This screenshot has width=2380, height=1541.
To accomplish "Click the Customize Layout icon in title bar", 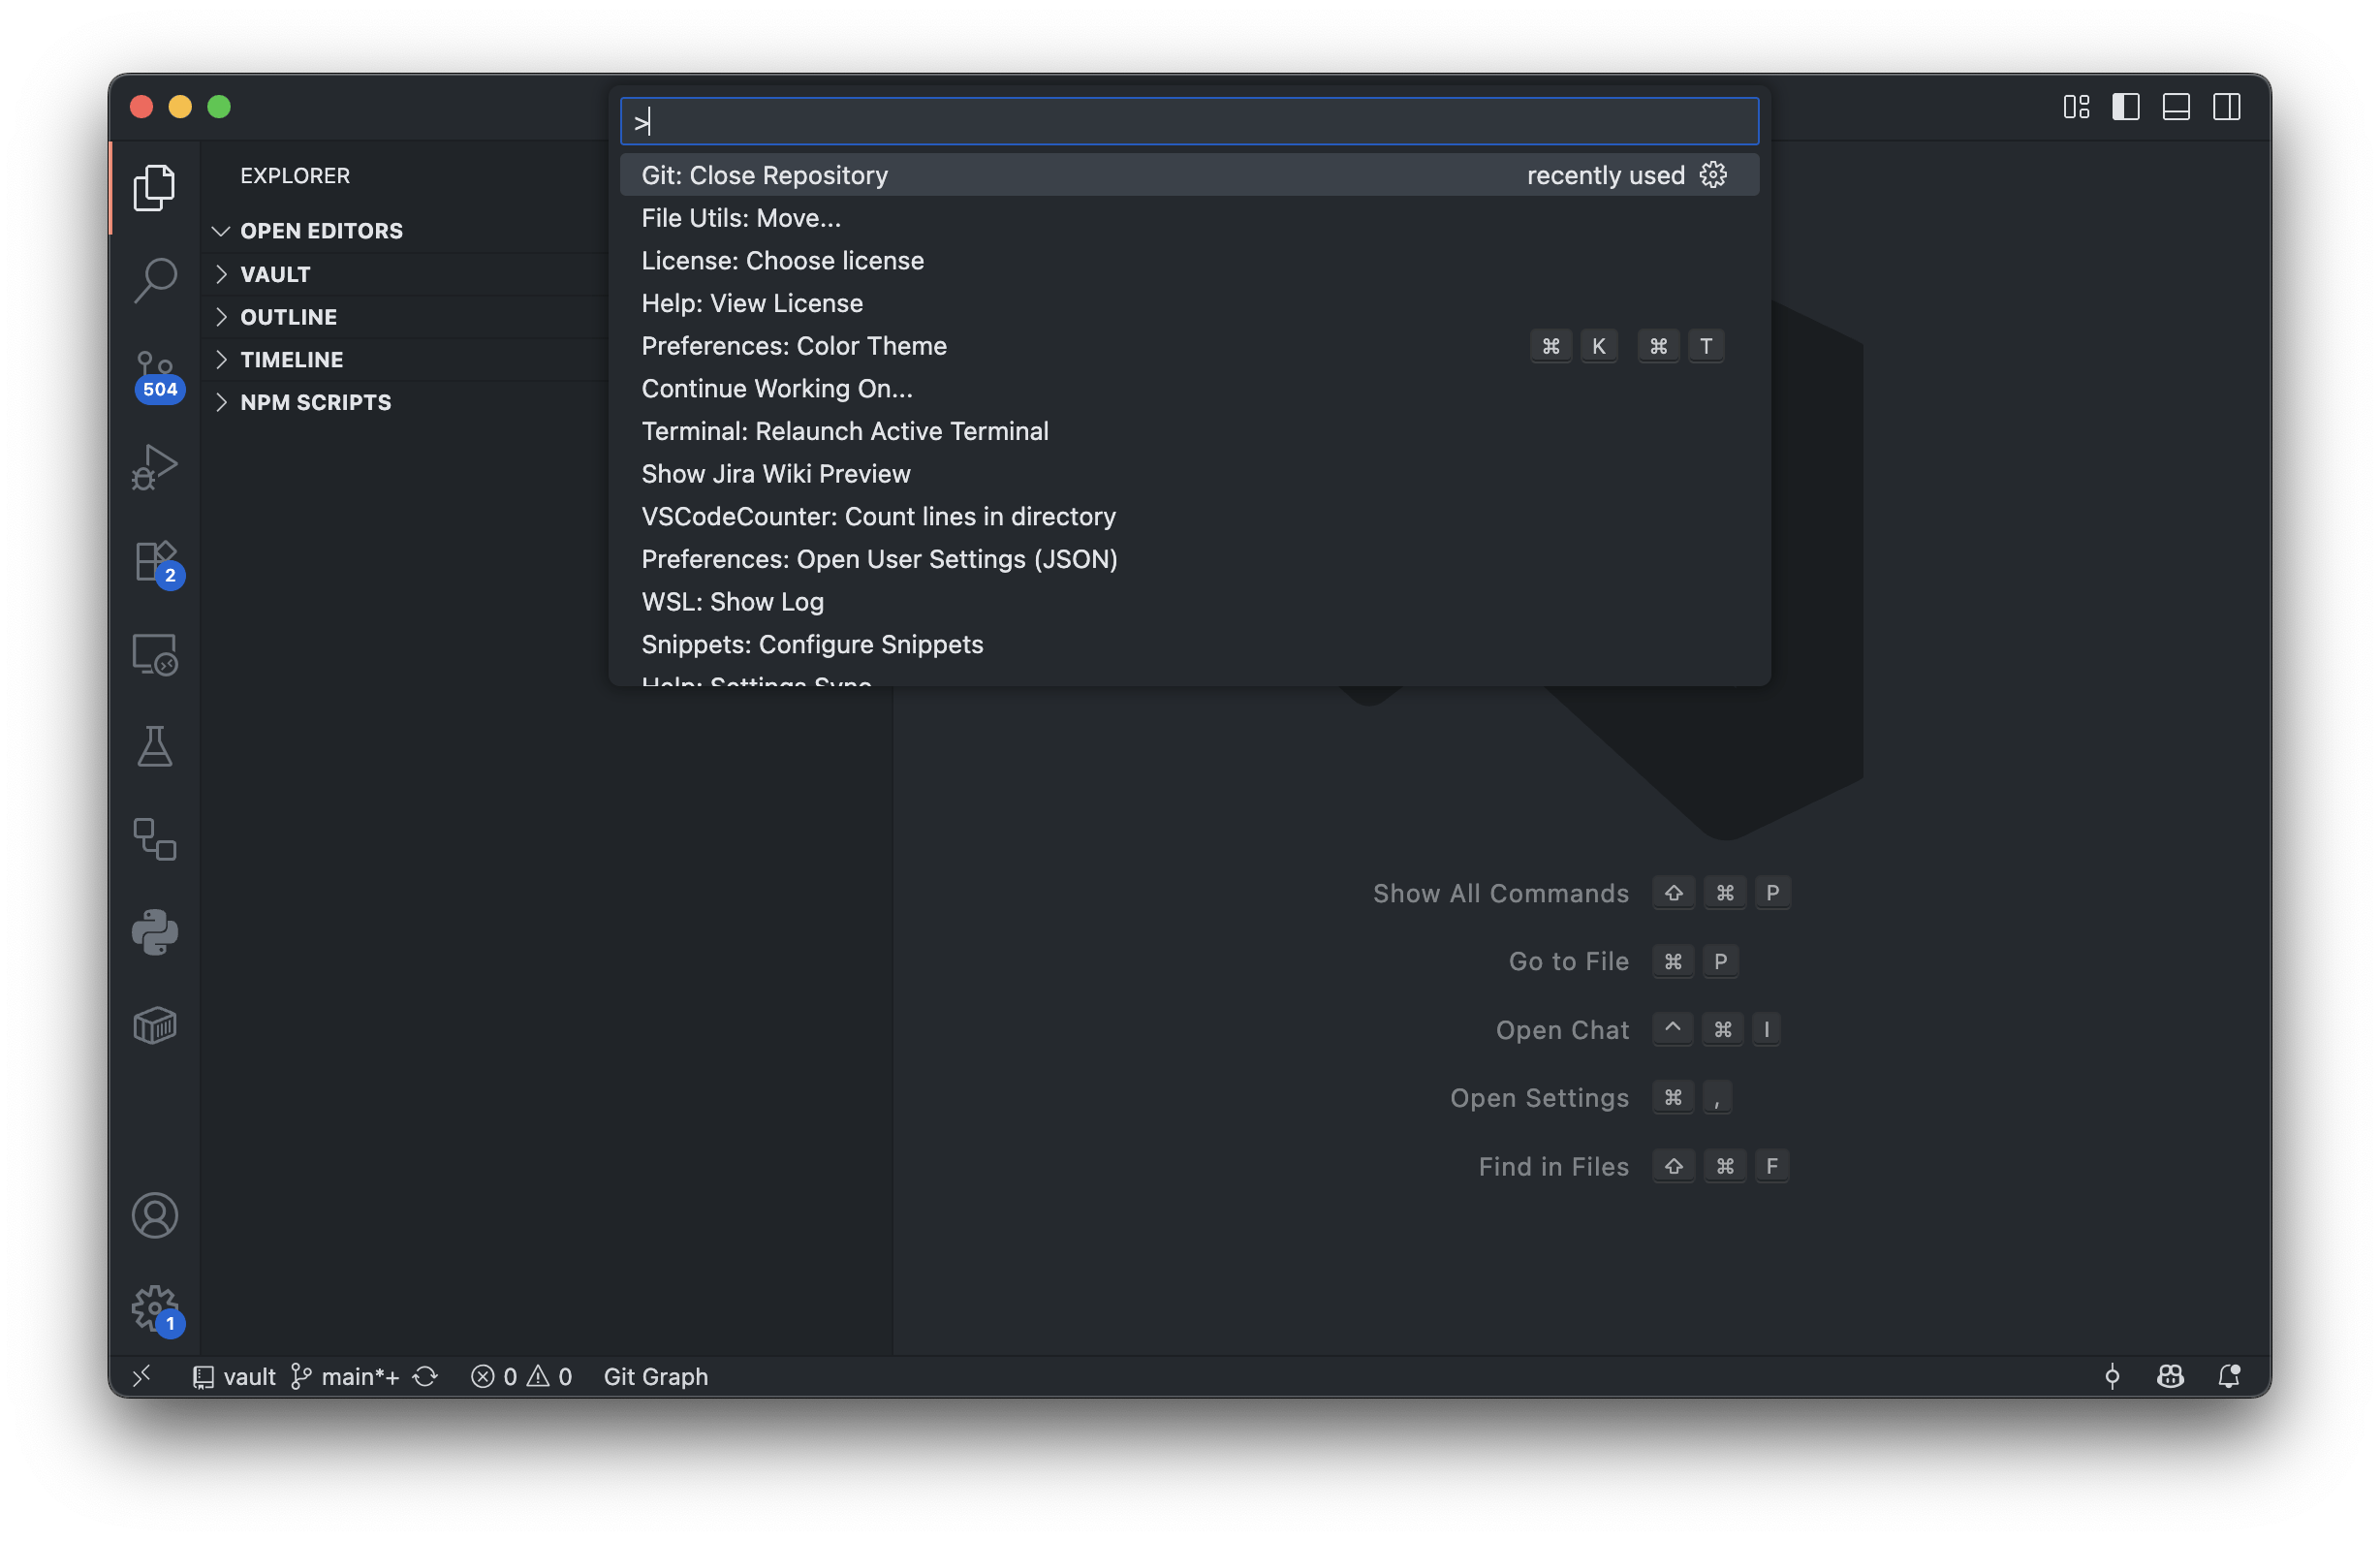I will pyautogui.click(x=2076, y=107).
